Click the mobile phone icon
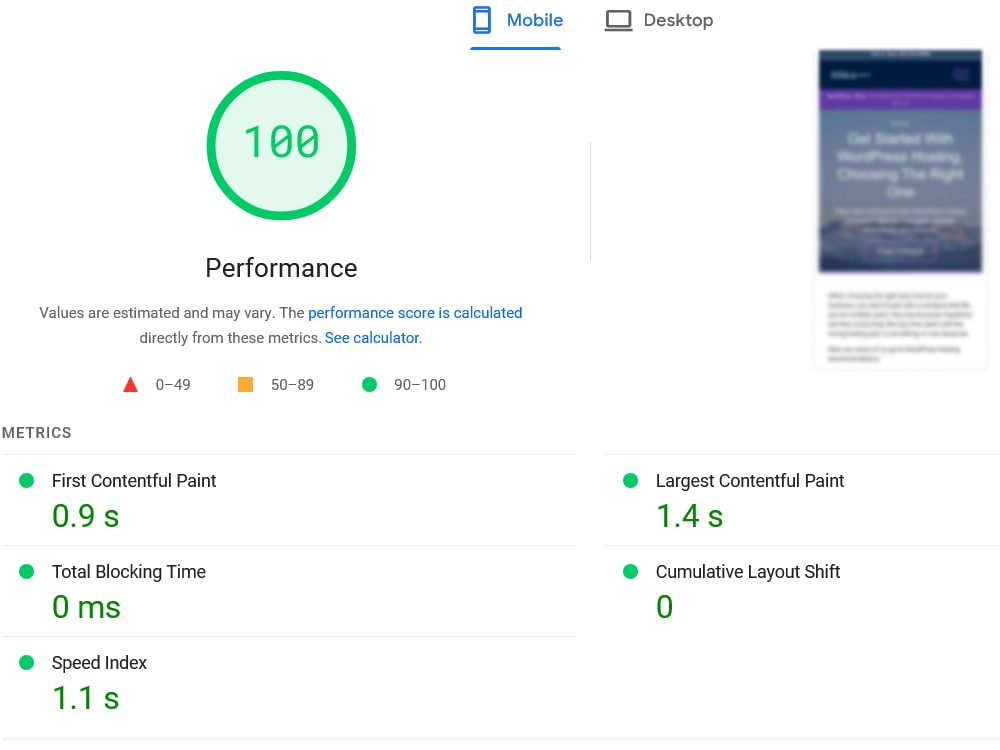Image resolution: width=1000 pixels, height=750 pixels. point(482,20)
